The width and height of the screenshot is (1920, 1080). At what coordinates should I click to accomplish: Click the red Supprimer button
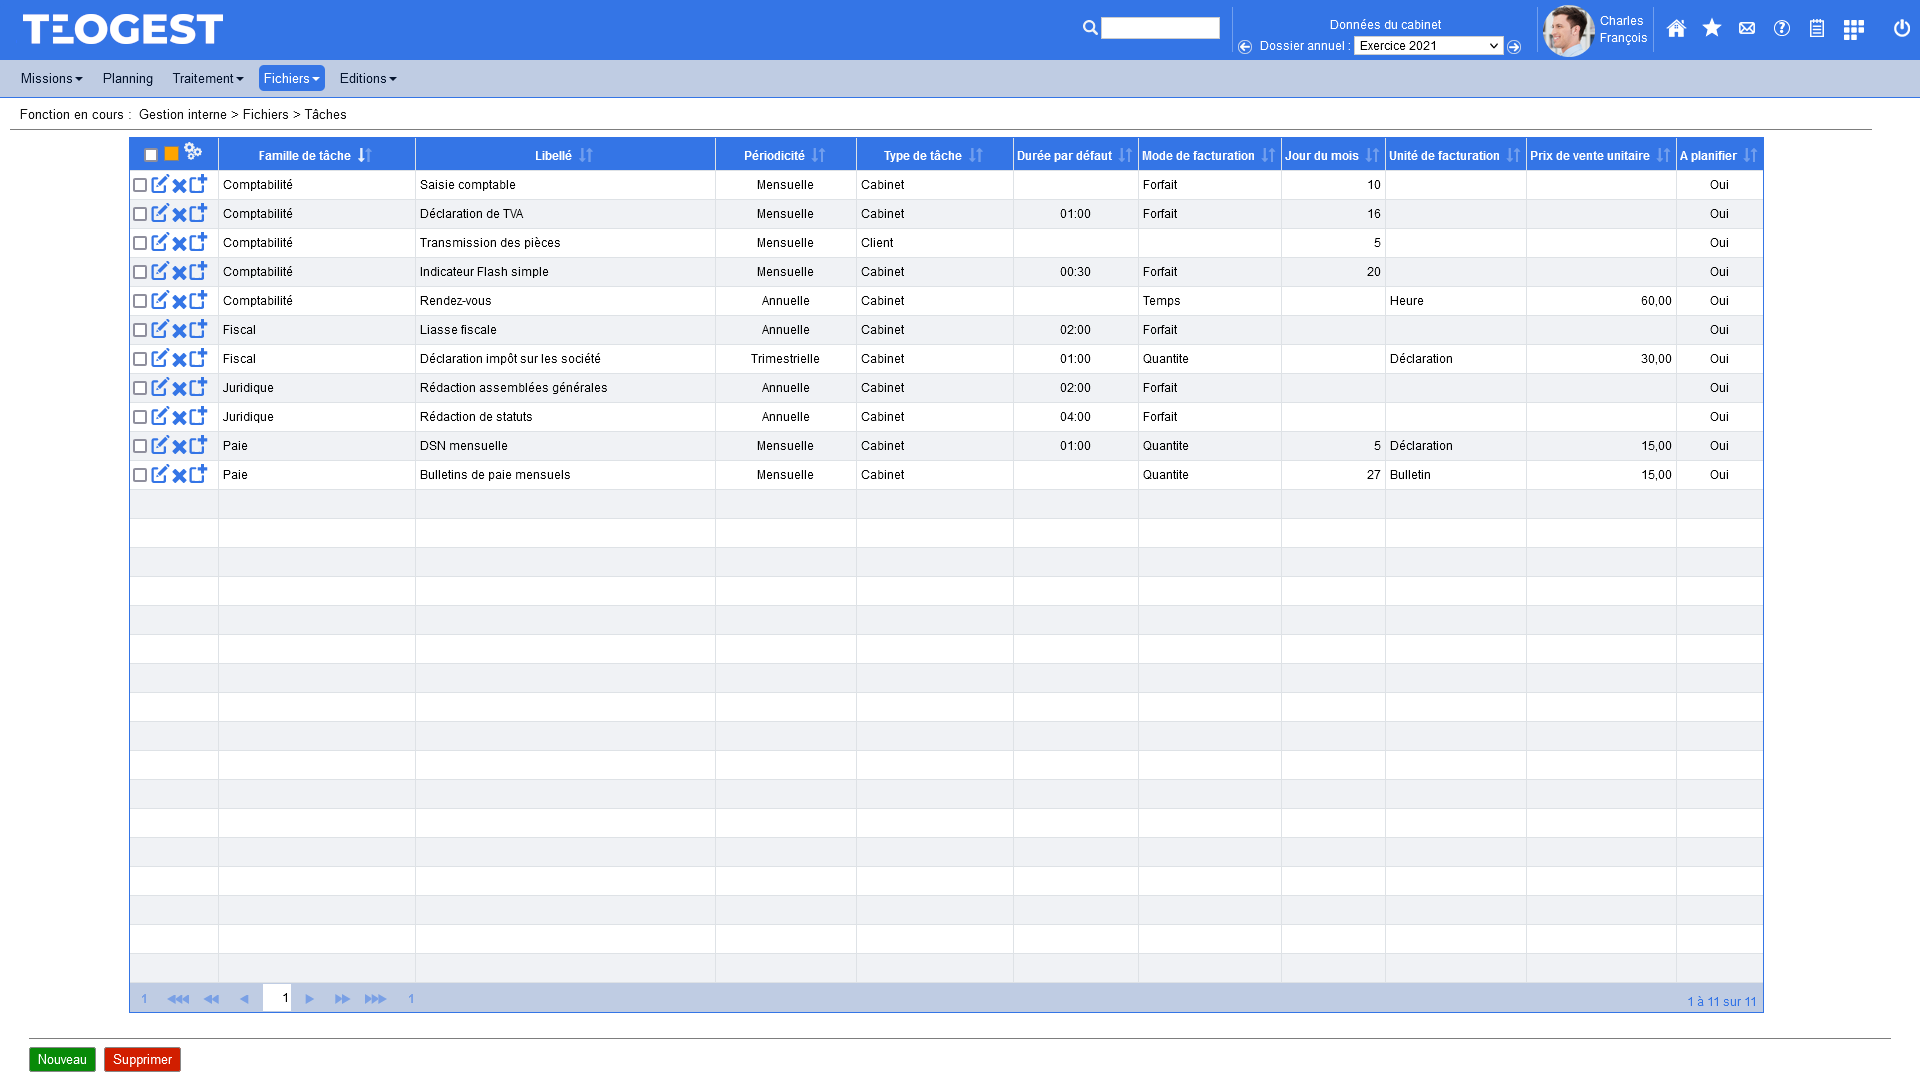(x=142, y=1059)
